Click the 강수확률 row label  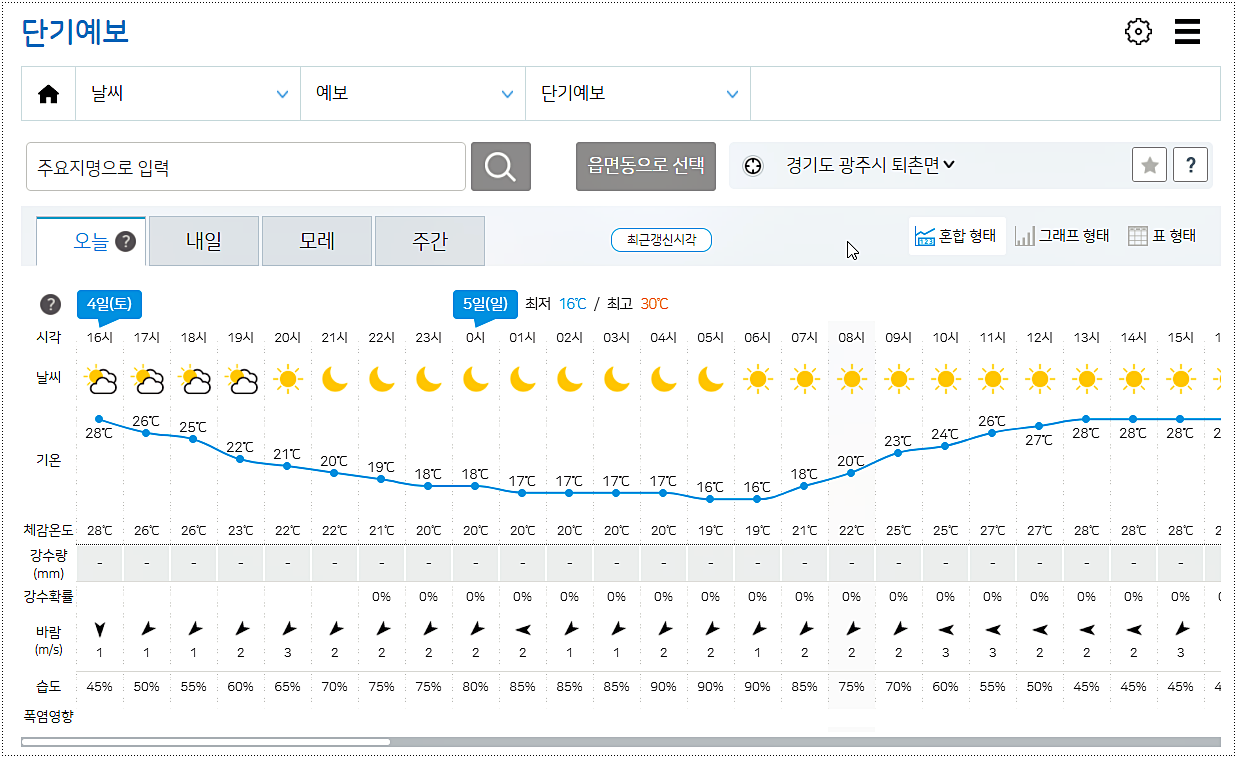click(49, 597)
